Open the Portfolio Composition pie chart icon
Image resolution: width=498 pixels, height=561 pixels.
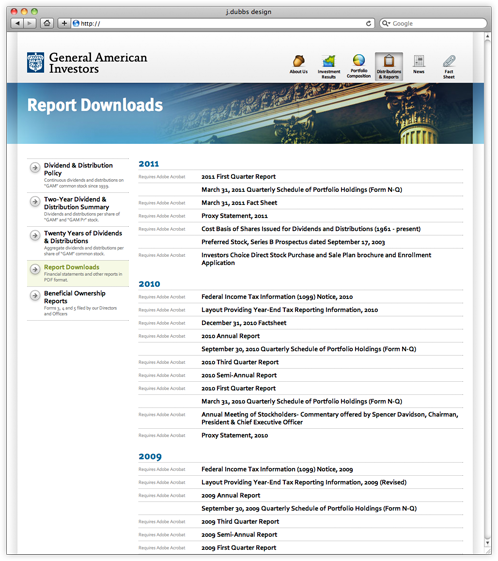(358, 66)
